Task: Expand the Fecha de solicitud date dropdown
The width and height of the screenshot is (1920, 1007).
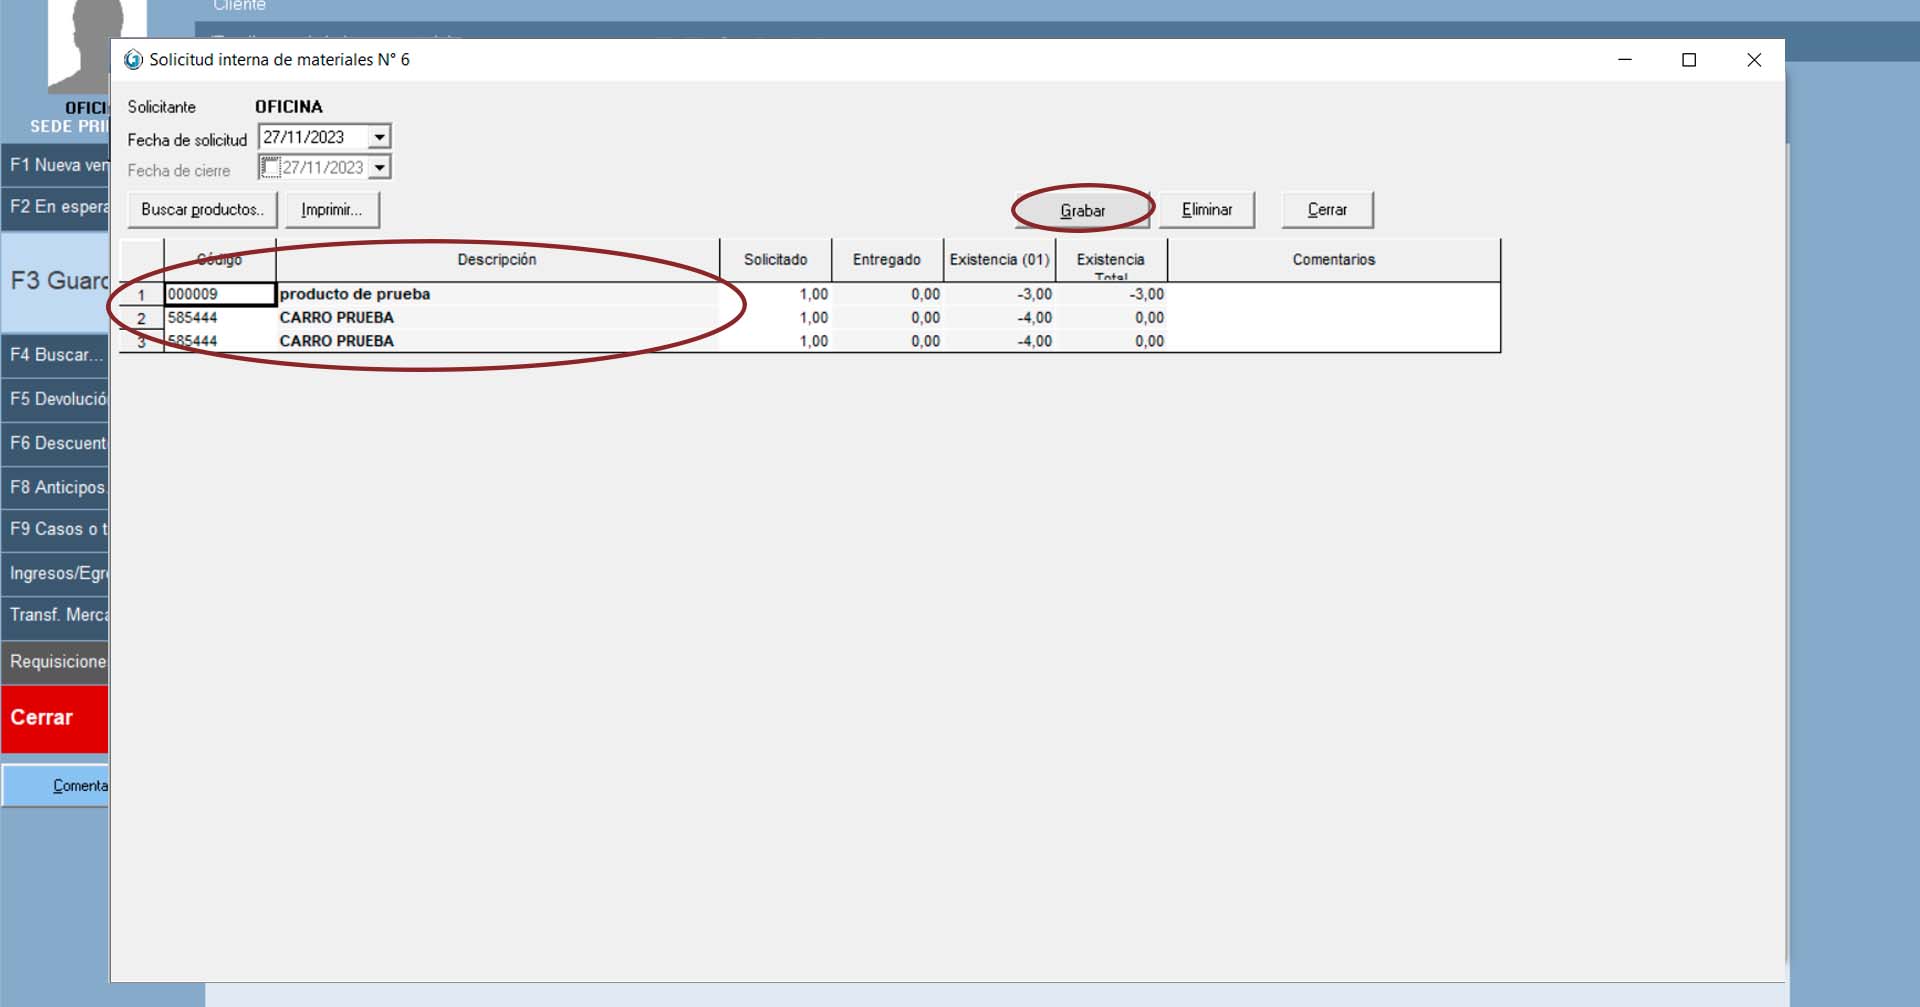Action: [379, 137]
